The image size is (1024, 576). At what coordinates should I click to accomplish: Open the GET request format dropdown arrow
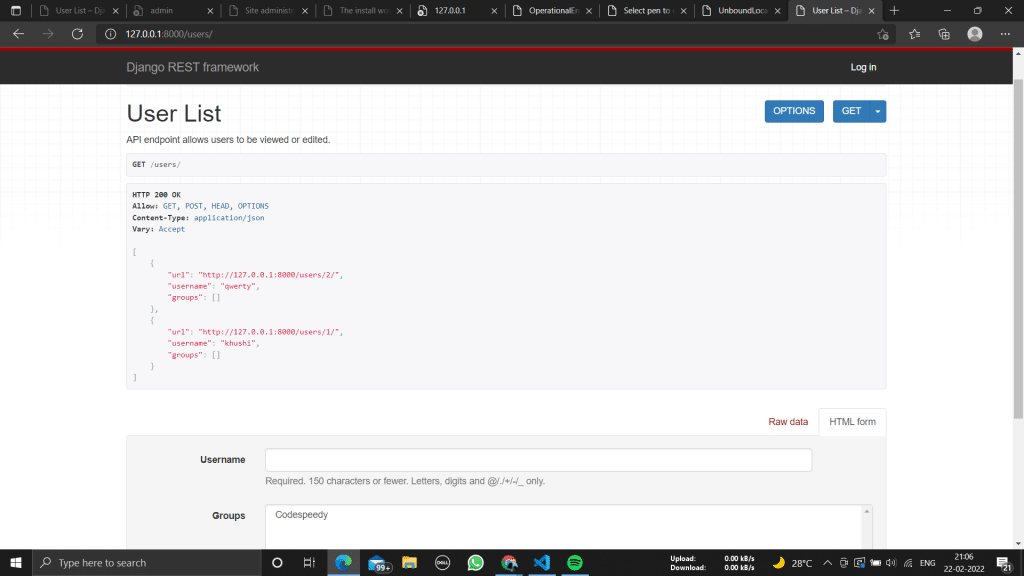[878, 111]
